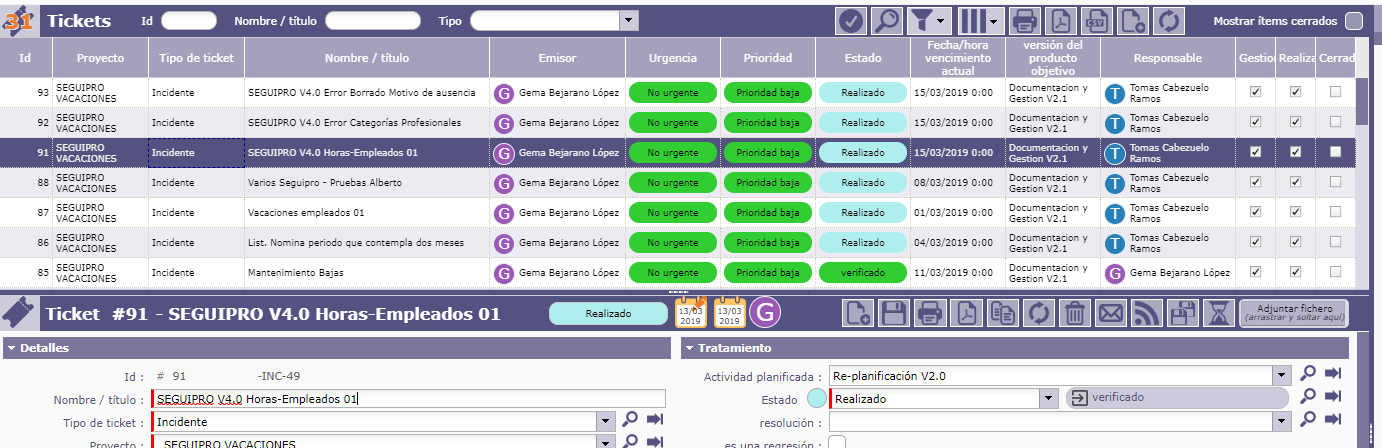Click the Adjuntar fichero button
1382x448 pixels.
[x=1293, y=313]
